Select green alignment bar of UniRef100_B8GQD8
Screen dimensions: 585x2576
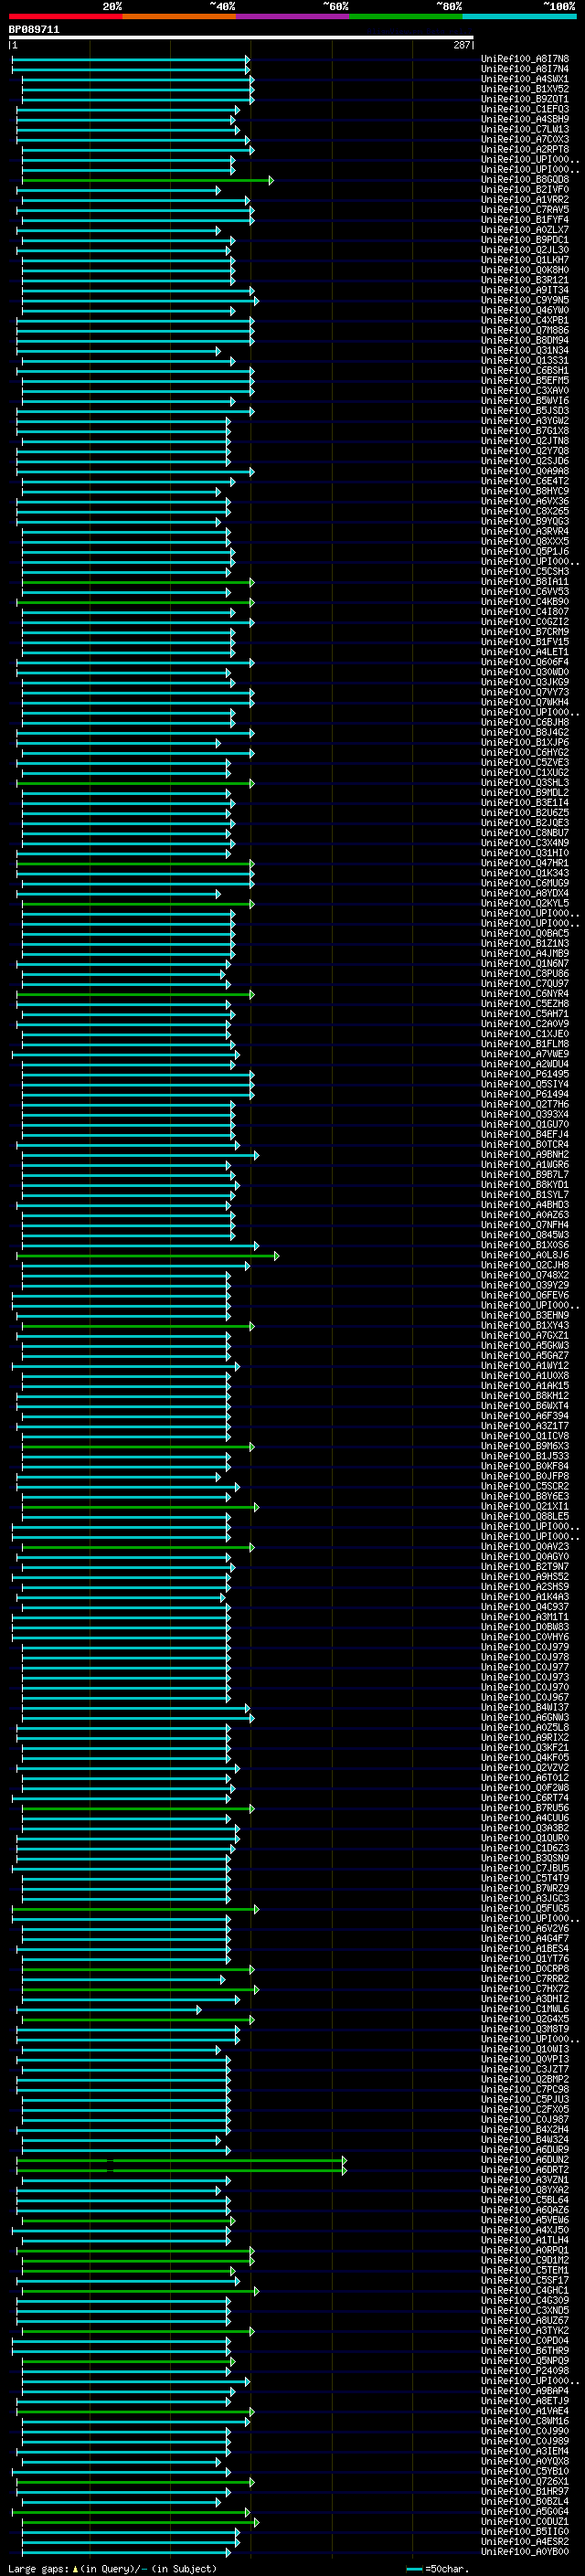tap(146, 181)
